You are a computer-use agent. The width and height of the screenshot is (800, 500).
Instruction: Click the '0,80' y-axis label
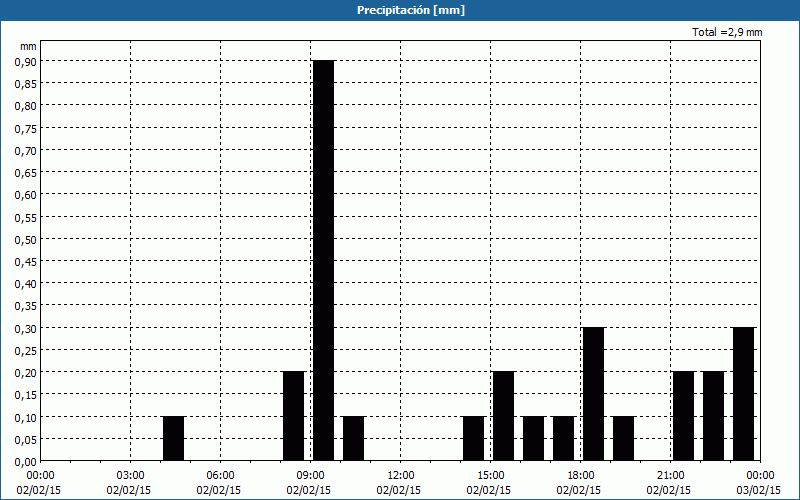pos(26,106)
